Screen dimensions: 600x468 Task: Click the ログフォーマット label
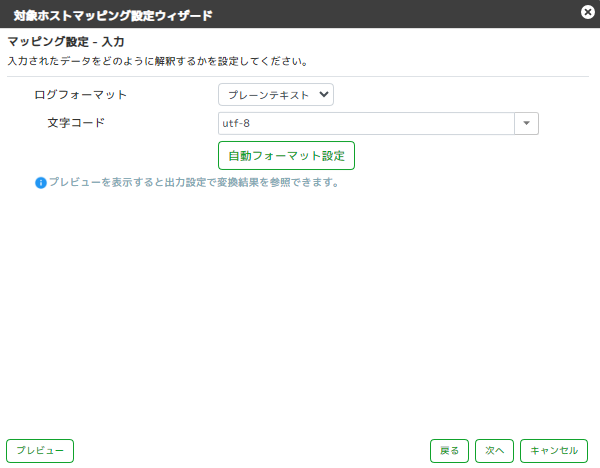(80, 95)
